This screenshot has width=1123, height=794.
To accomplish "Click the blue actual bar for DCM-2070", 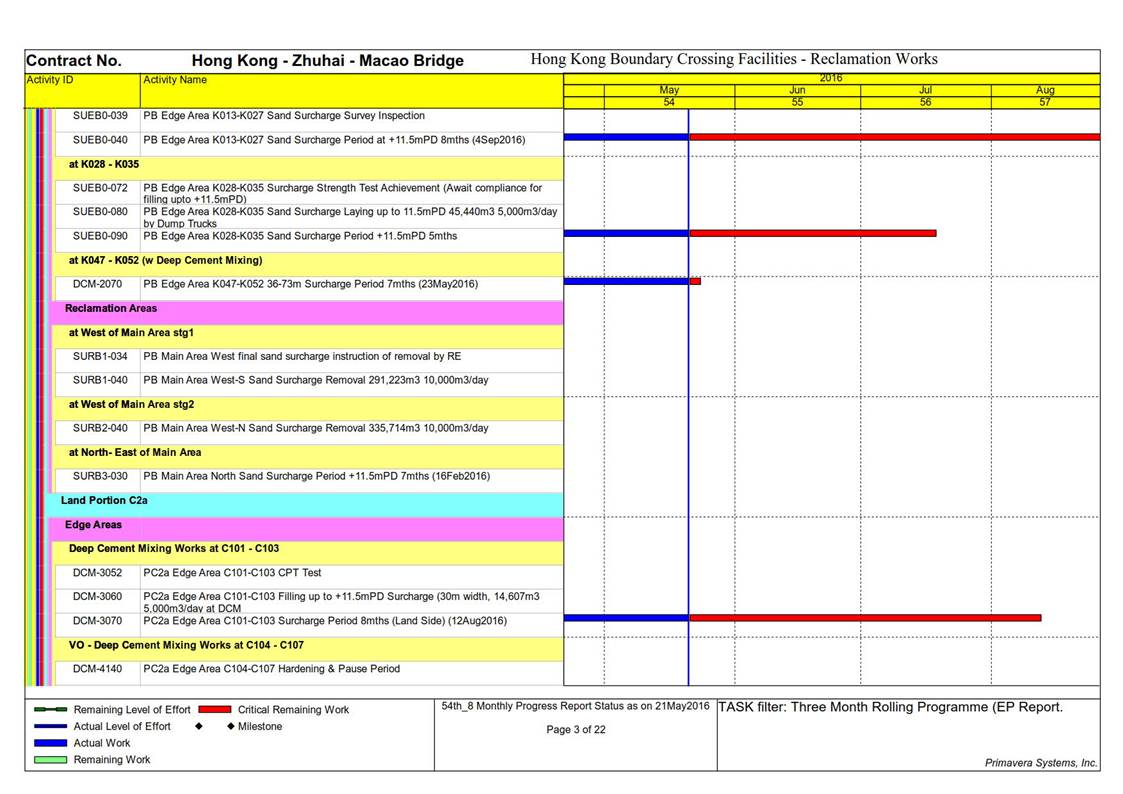I will tap(626, 281).
